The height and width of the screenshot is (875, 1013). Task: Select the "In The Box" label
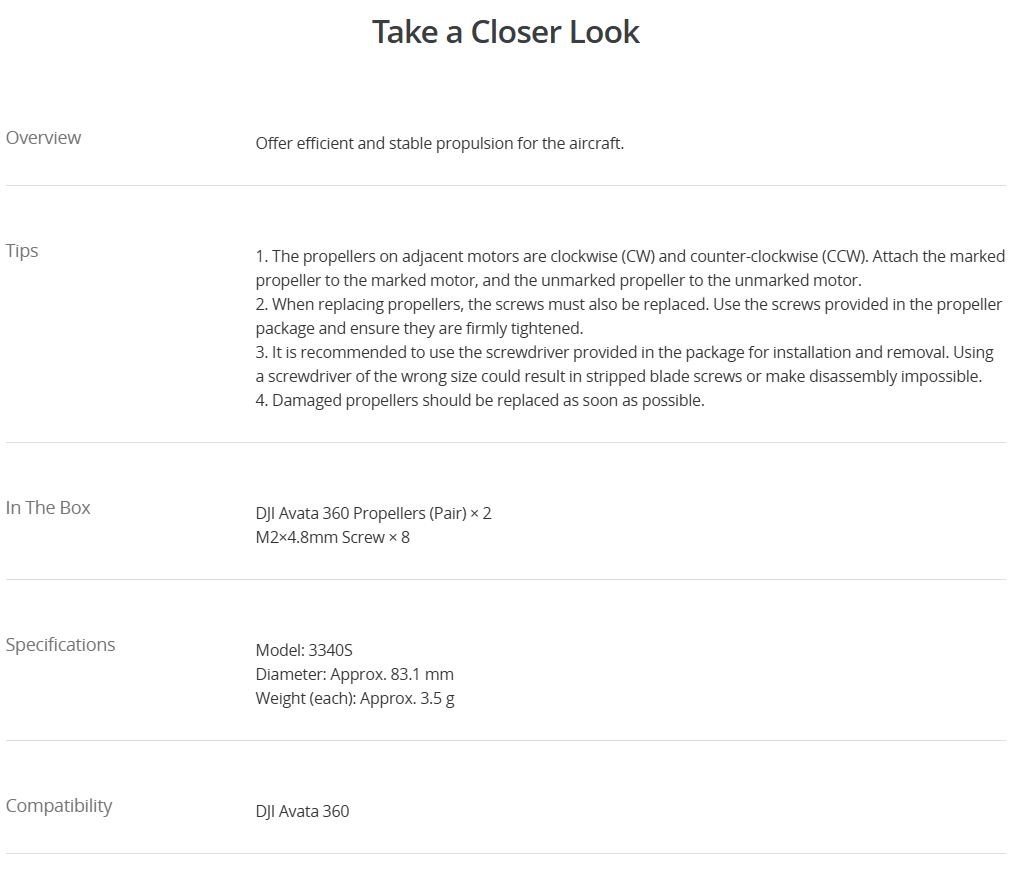coord(48,508)
